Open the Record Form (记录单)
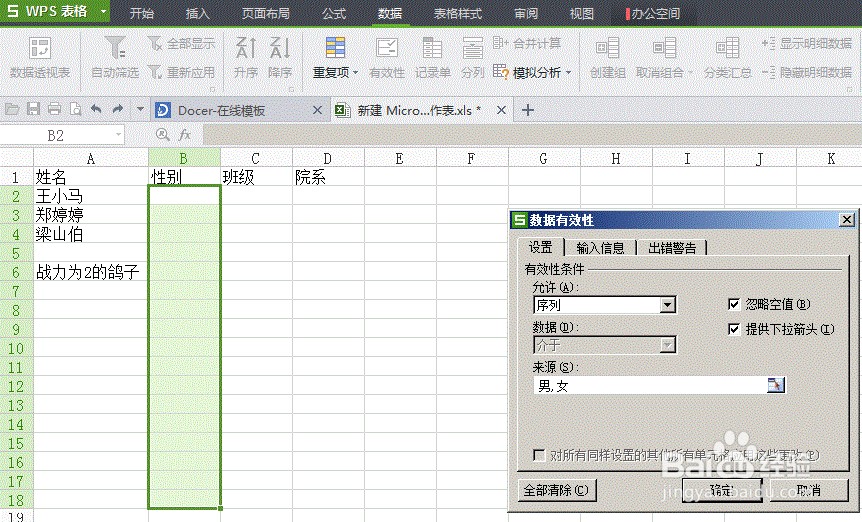Viewport: 862px width, 522px height. tap(433, 58)
